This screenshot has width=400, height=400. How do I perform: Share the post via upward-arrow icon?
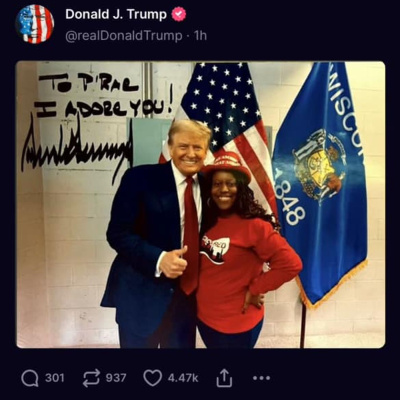pyautogui.click(x=224, y=378)
